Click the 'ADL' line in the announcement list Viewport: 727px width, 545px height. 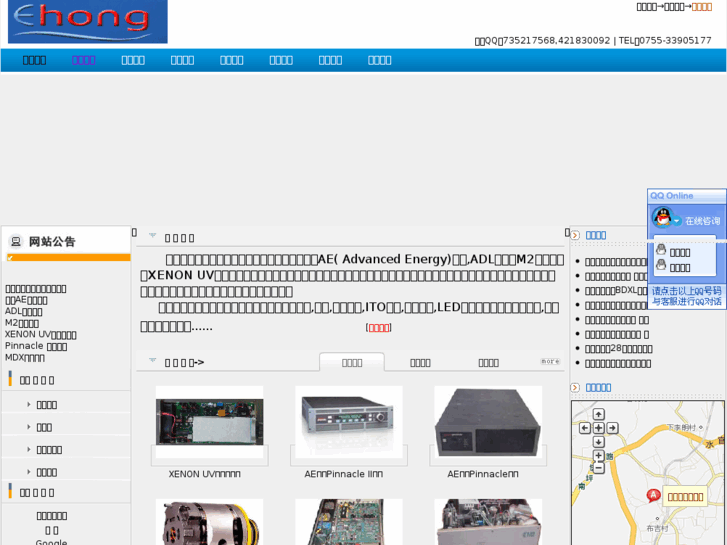[23, 311]
